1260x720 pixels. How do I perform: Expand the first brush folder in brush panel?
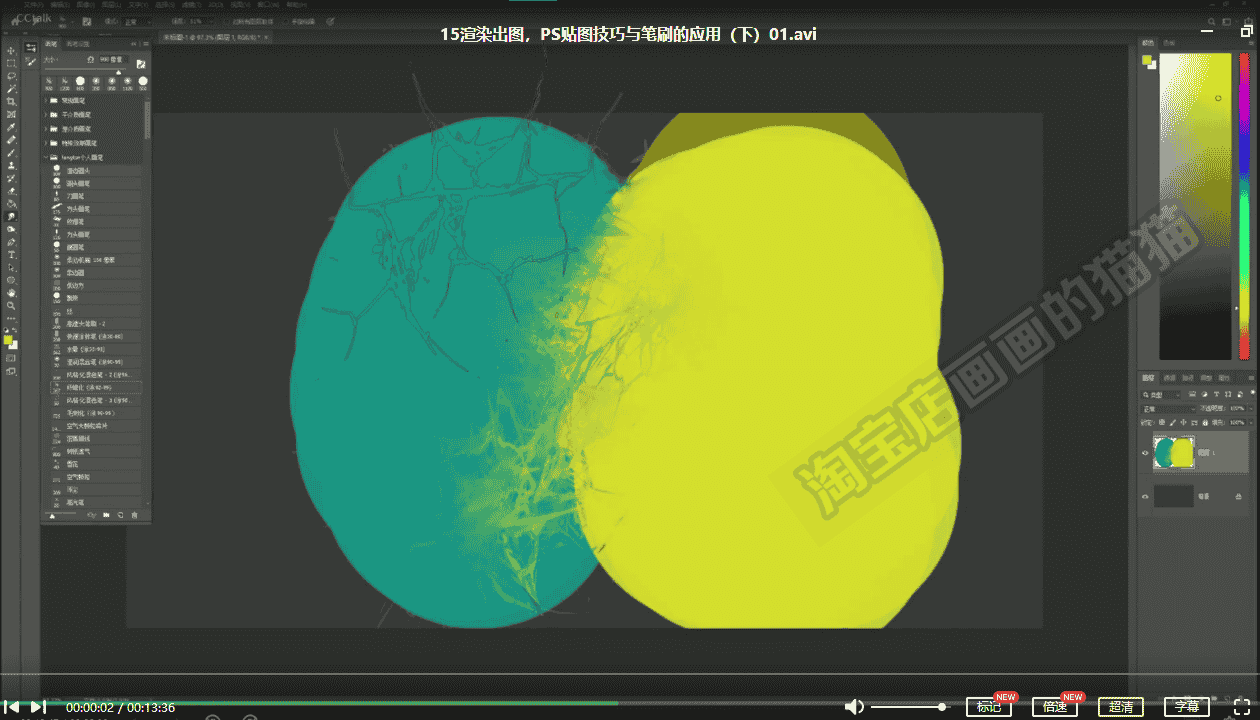47,101
